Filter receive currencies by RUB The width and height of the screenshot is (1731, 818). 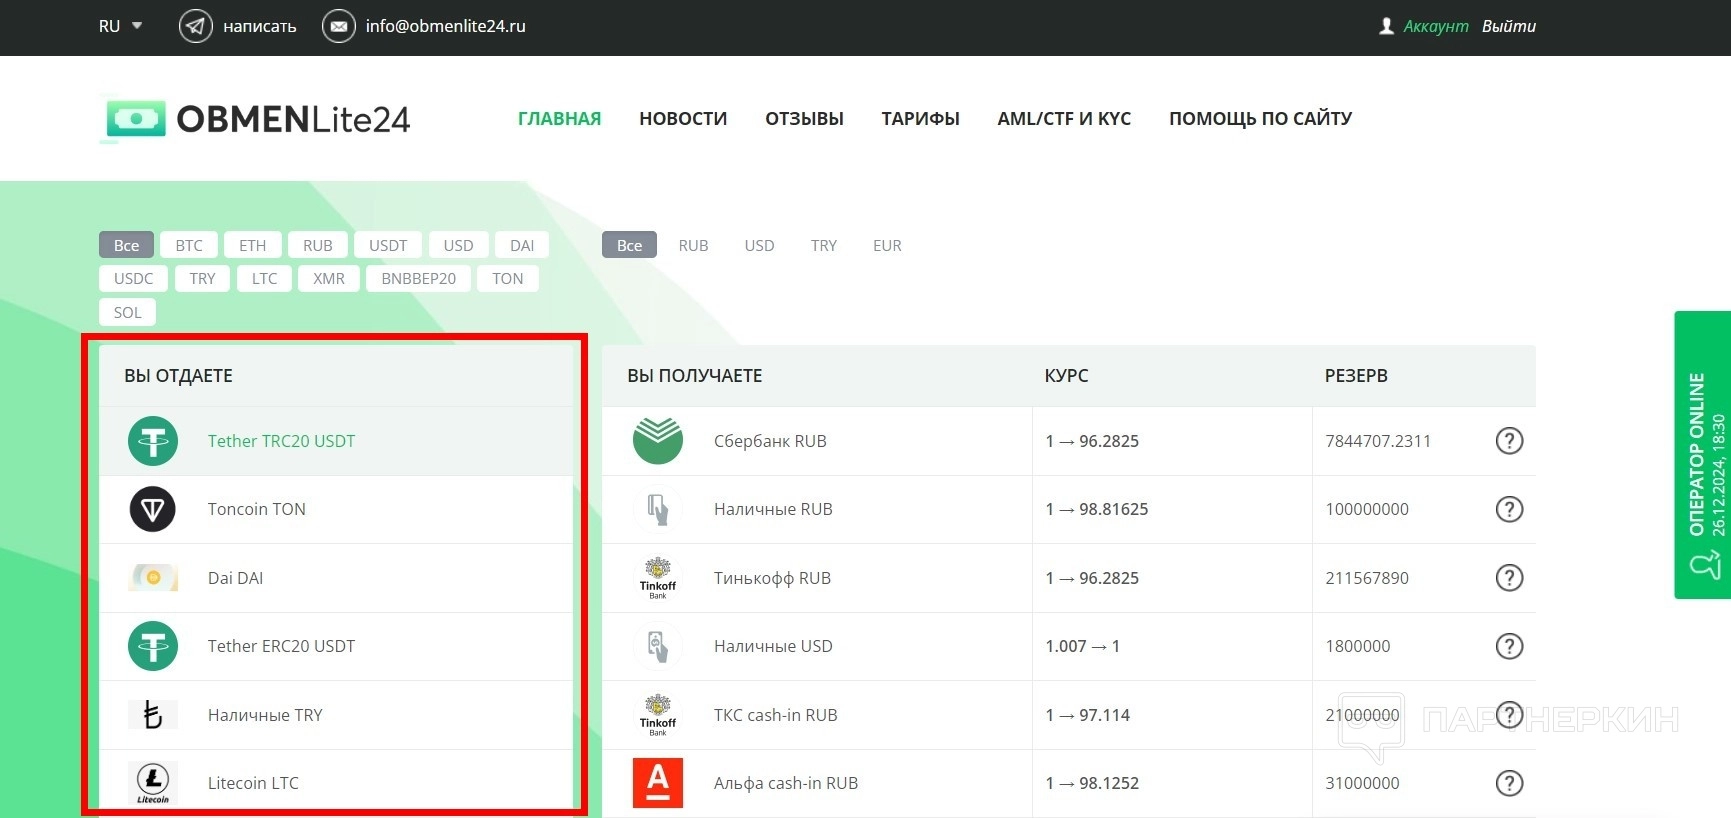[693, 245]
